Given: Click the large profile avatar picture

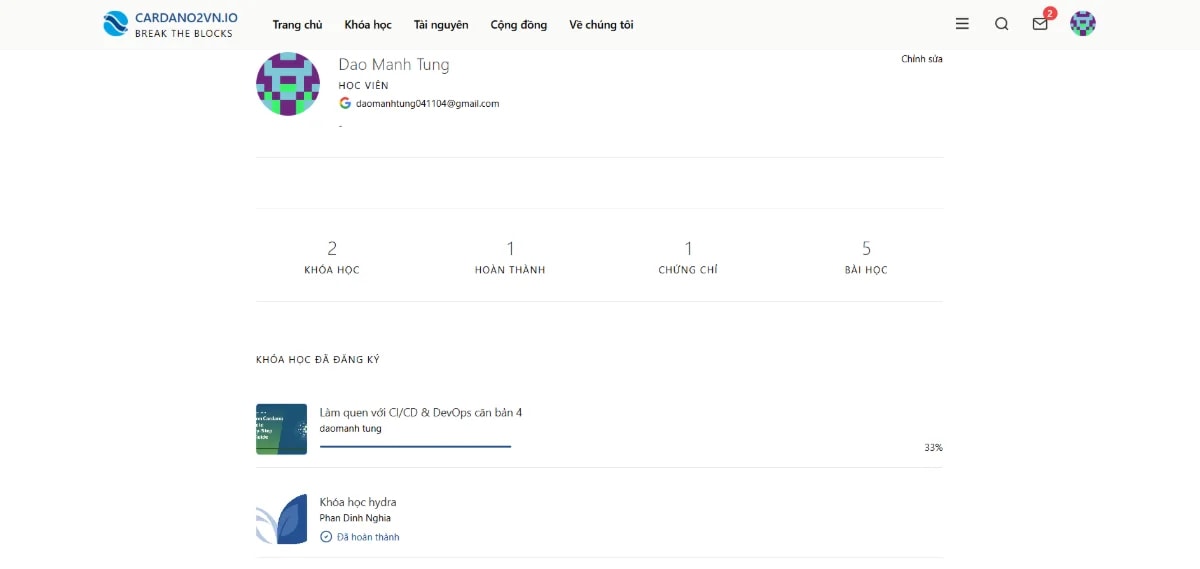Looking at the screenshot, I should [288, 84].
